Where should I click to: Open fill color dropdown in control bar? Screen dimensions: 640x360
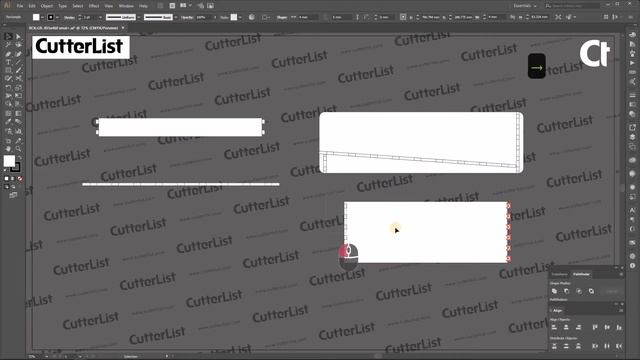(x=42, y=17)
